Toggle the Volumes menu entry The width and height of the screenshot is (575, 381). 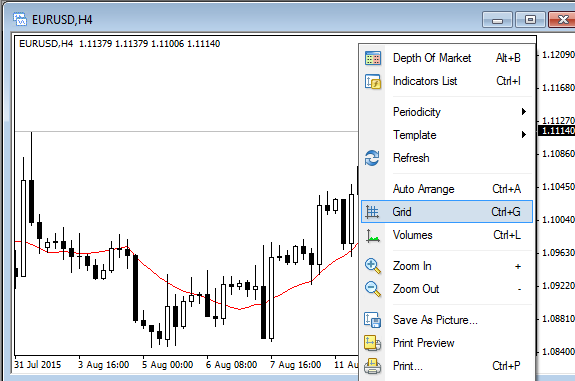447,235
